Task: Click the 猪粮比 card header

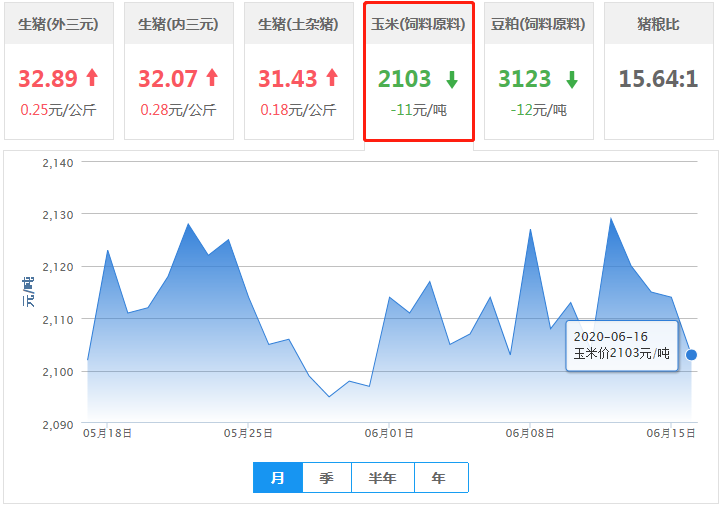Action: tap(658, 24)
